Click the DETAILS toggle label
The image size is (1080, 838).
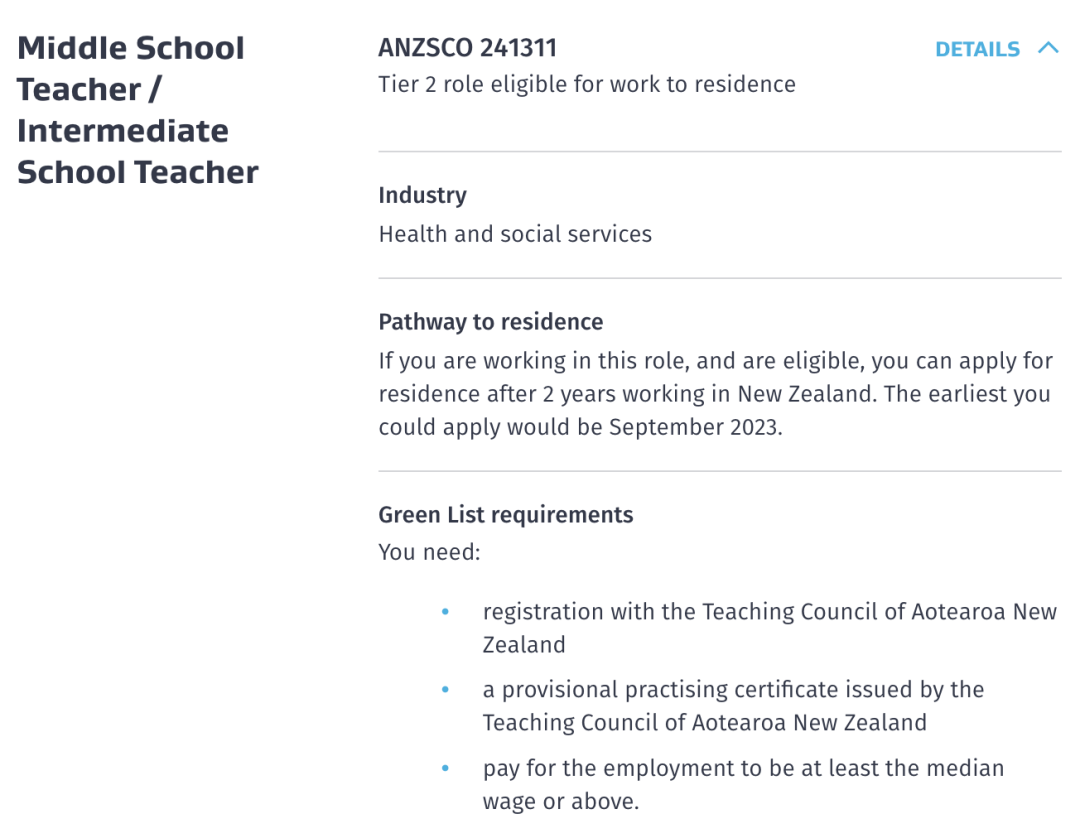coord(977,49)
